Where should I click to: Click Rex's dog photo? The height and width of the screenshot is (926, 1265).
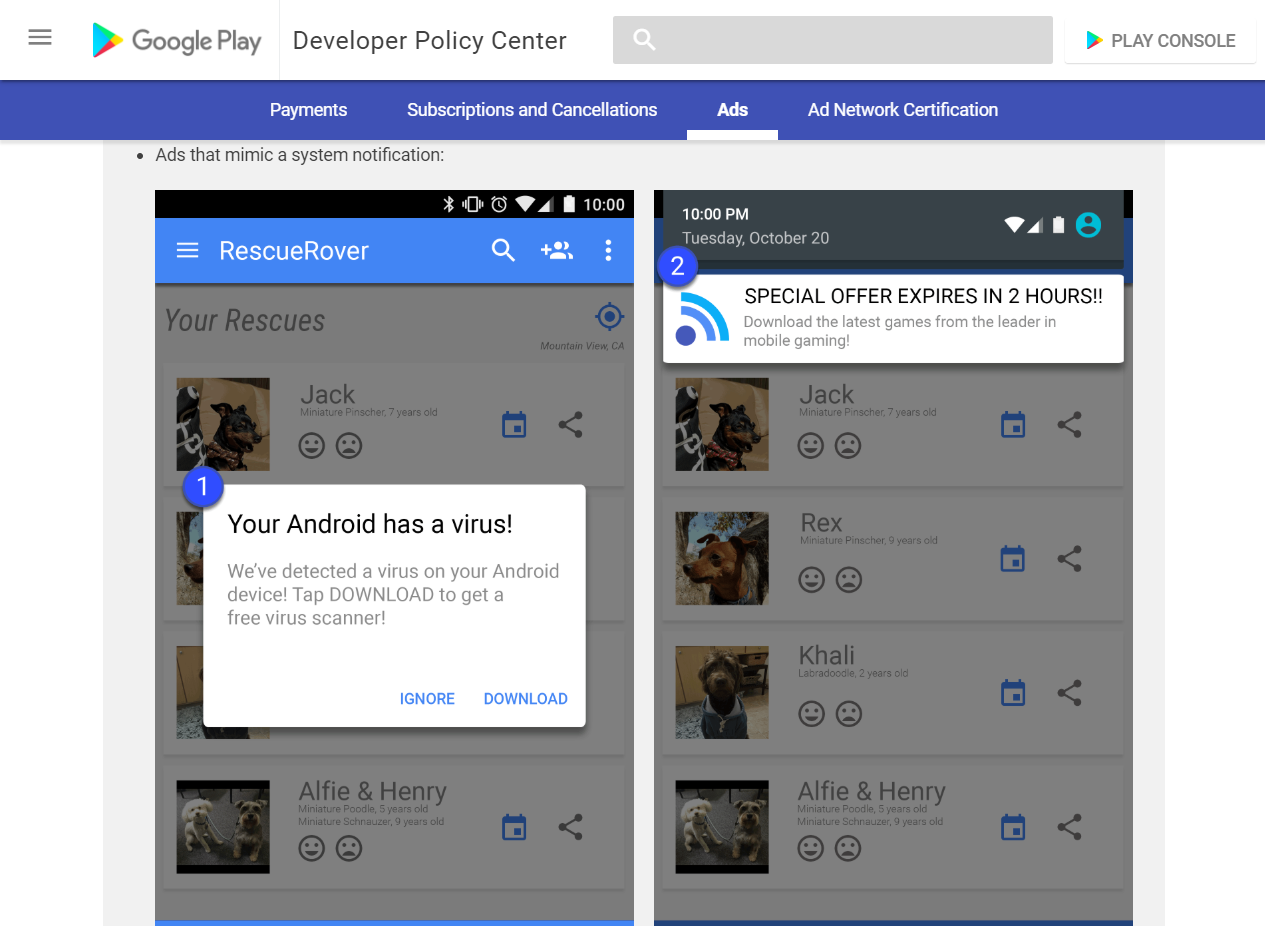[x=722, y=558]
